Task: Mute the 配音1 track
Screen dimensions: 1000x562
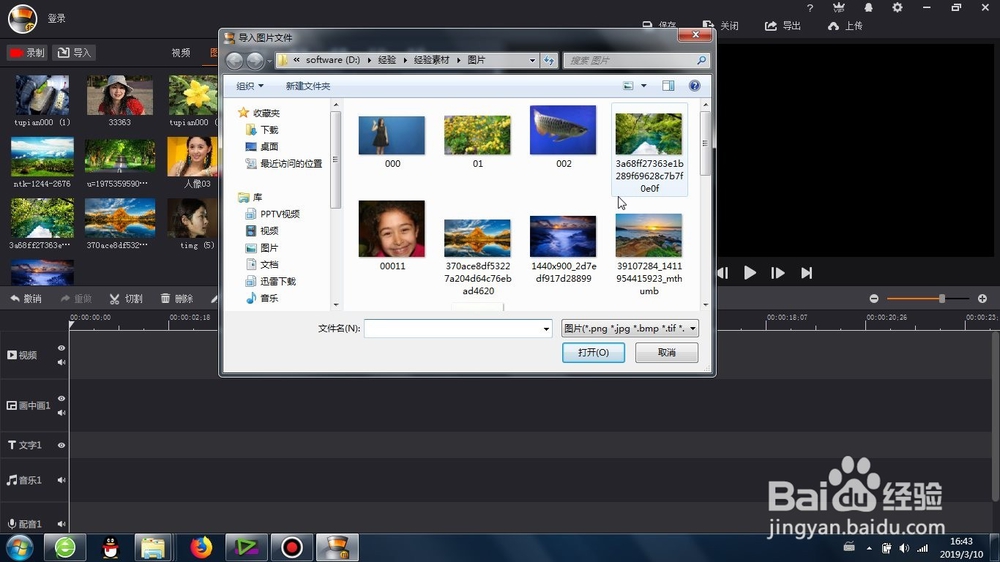Action: 61,524
